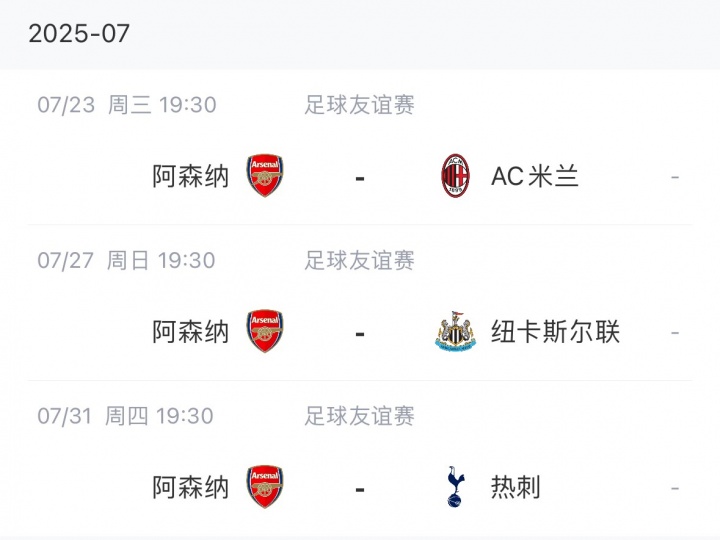
Task: Select the 07/27 周日 19:30 date text
Action: click(x=126, y=261)
